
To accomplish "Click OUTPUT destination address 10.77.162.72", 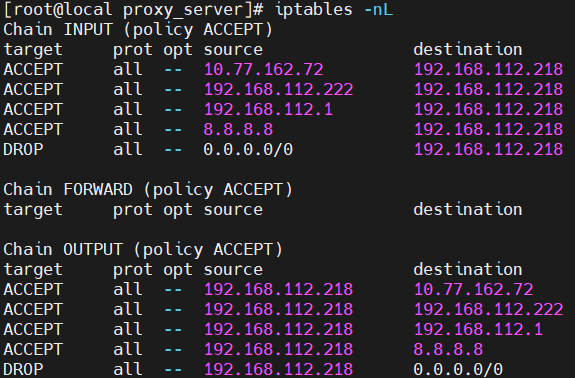I will point(473,289).
